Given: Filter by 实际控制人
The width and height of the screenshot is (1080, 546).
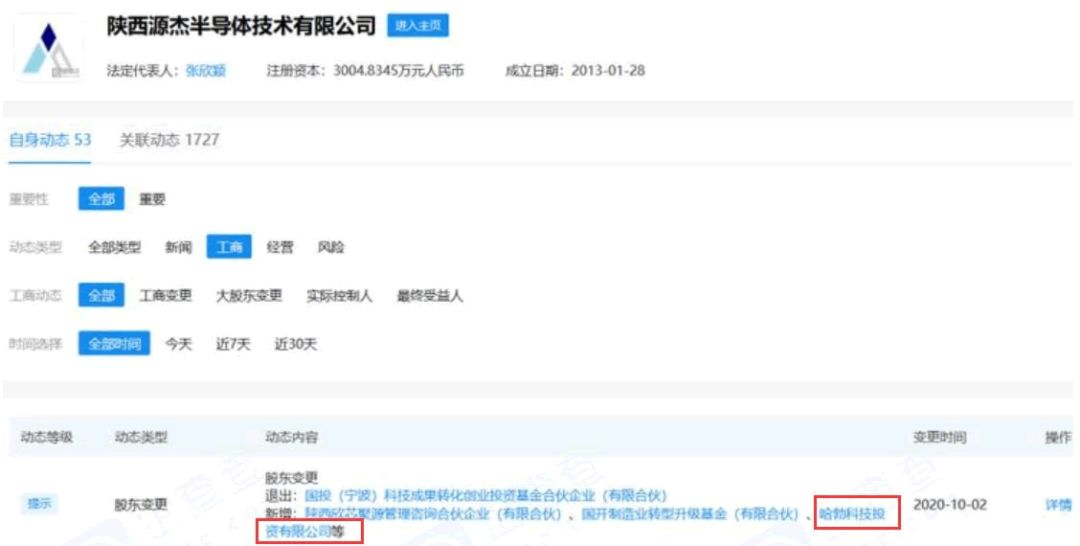Looking at the screenshot, I should pos(340,295).
